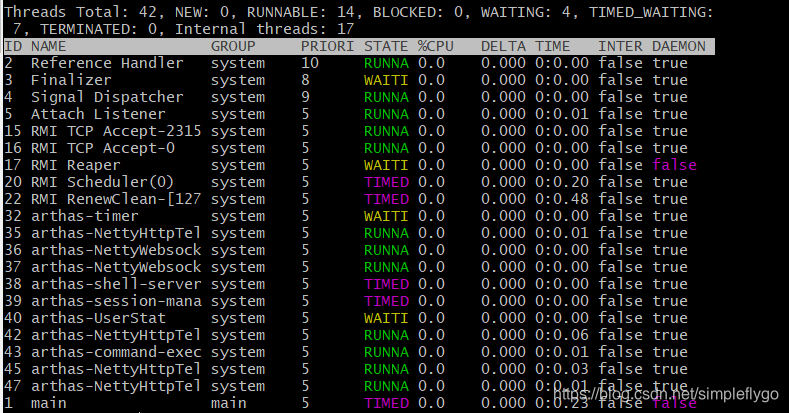Select 'main' group value in last row

tap(228, 403)
